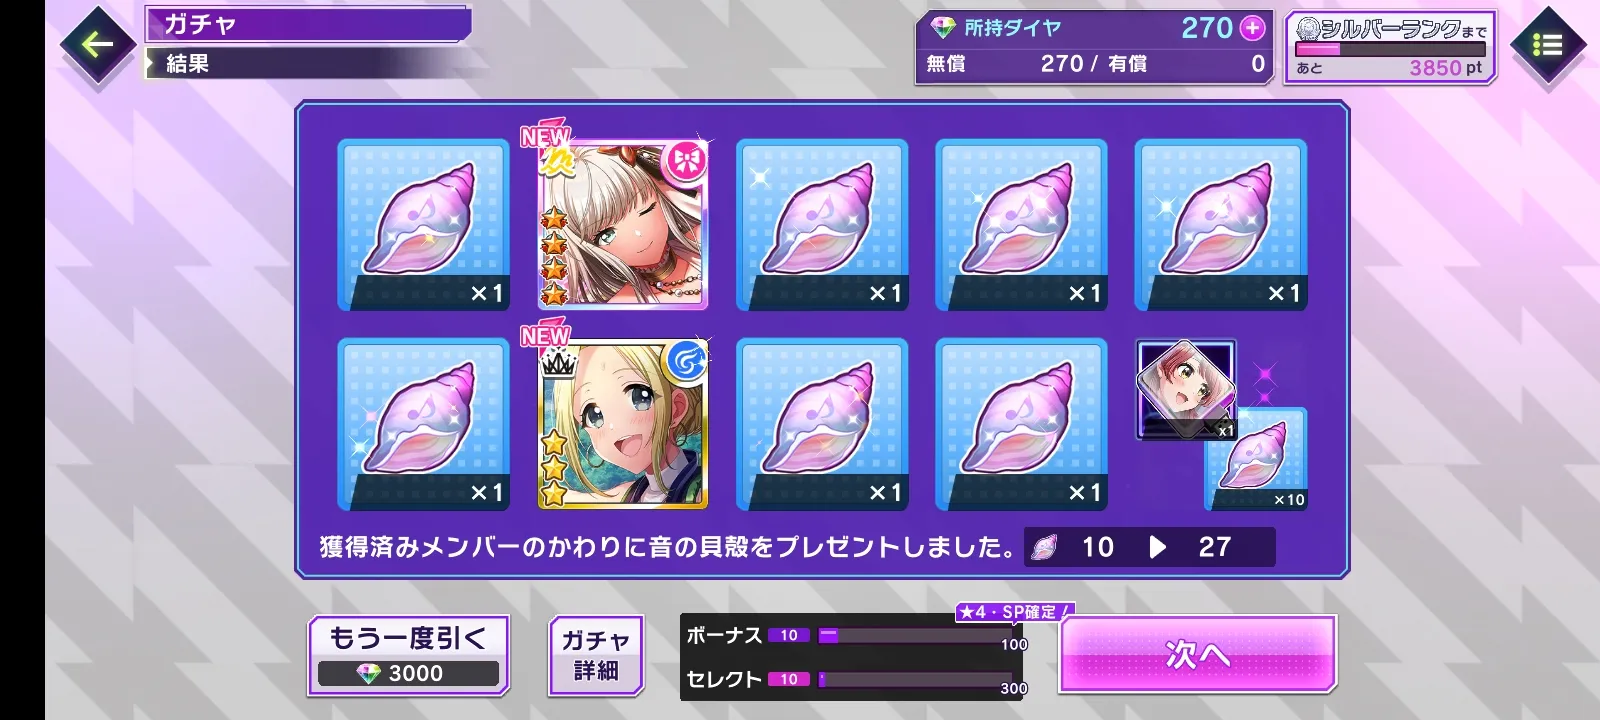Tap the 結果 subtitle label

(x=187, y=64)
